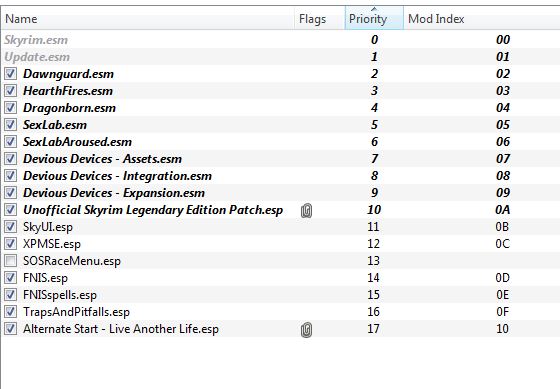560x389 pixels.
Task: Click the paperclip flag icon for Alternate Start row
Action: [x=306, y=329]
